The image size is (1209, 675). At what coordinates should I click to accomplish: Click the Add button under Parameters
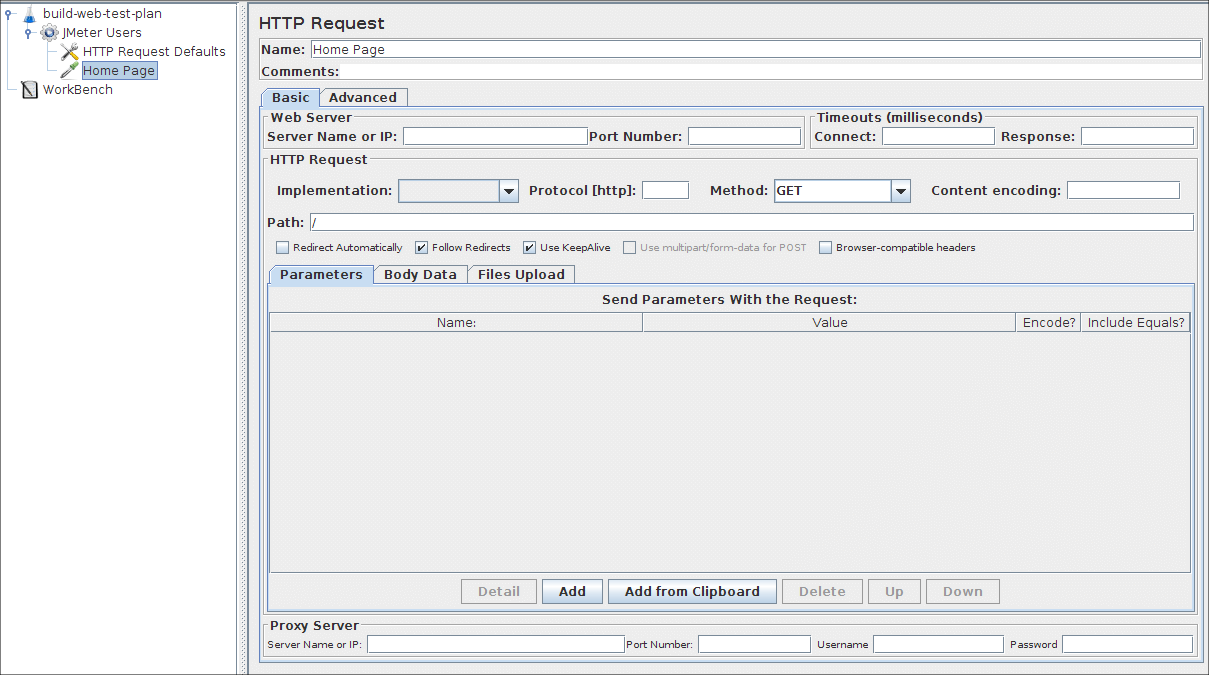[x=572, y=591]
